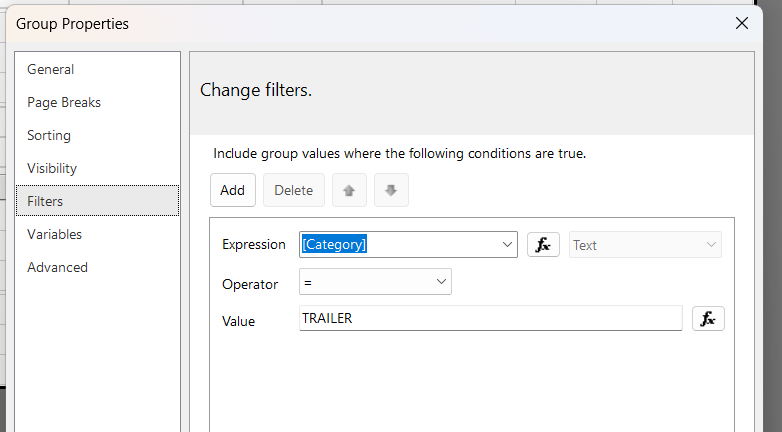Move filter down with the down arrow
Screen dimensions: 782x432
point(391,190)
